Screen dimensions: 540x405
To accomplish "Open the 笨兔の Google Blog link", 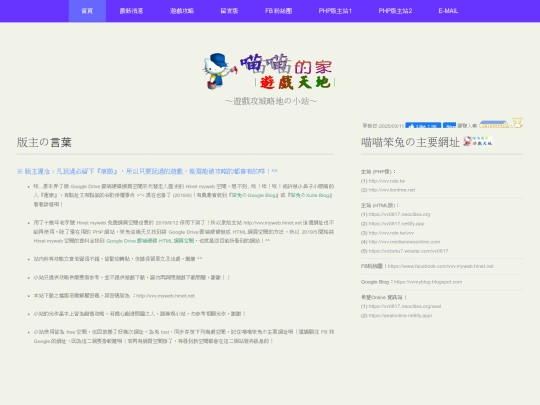I will pyautogui.click(x=254, y=195).
